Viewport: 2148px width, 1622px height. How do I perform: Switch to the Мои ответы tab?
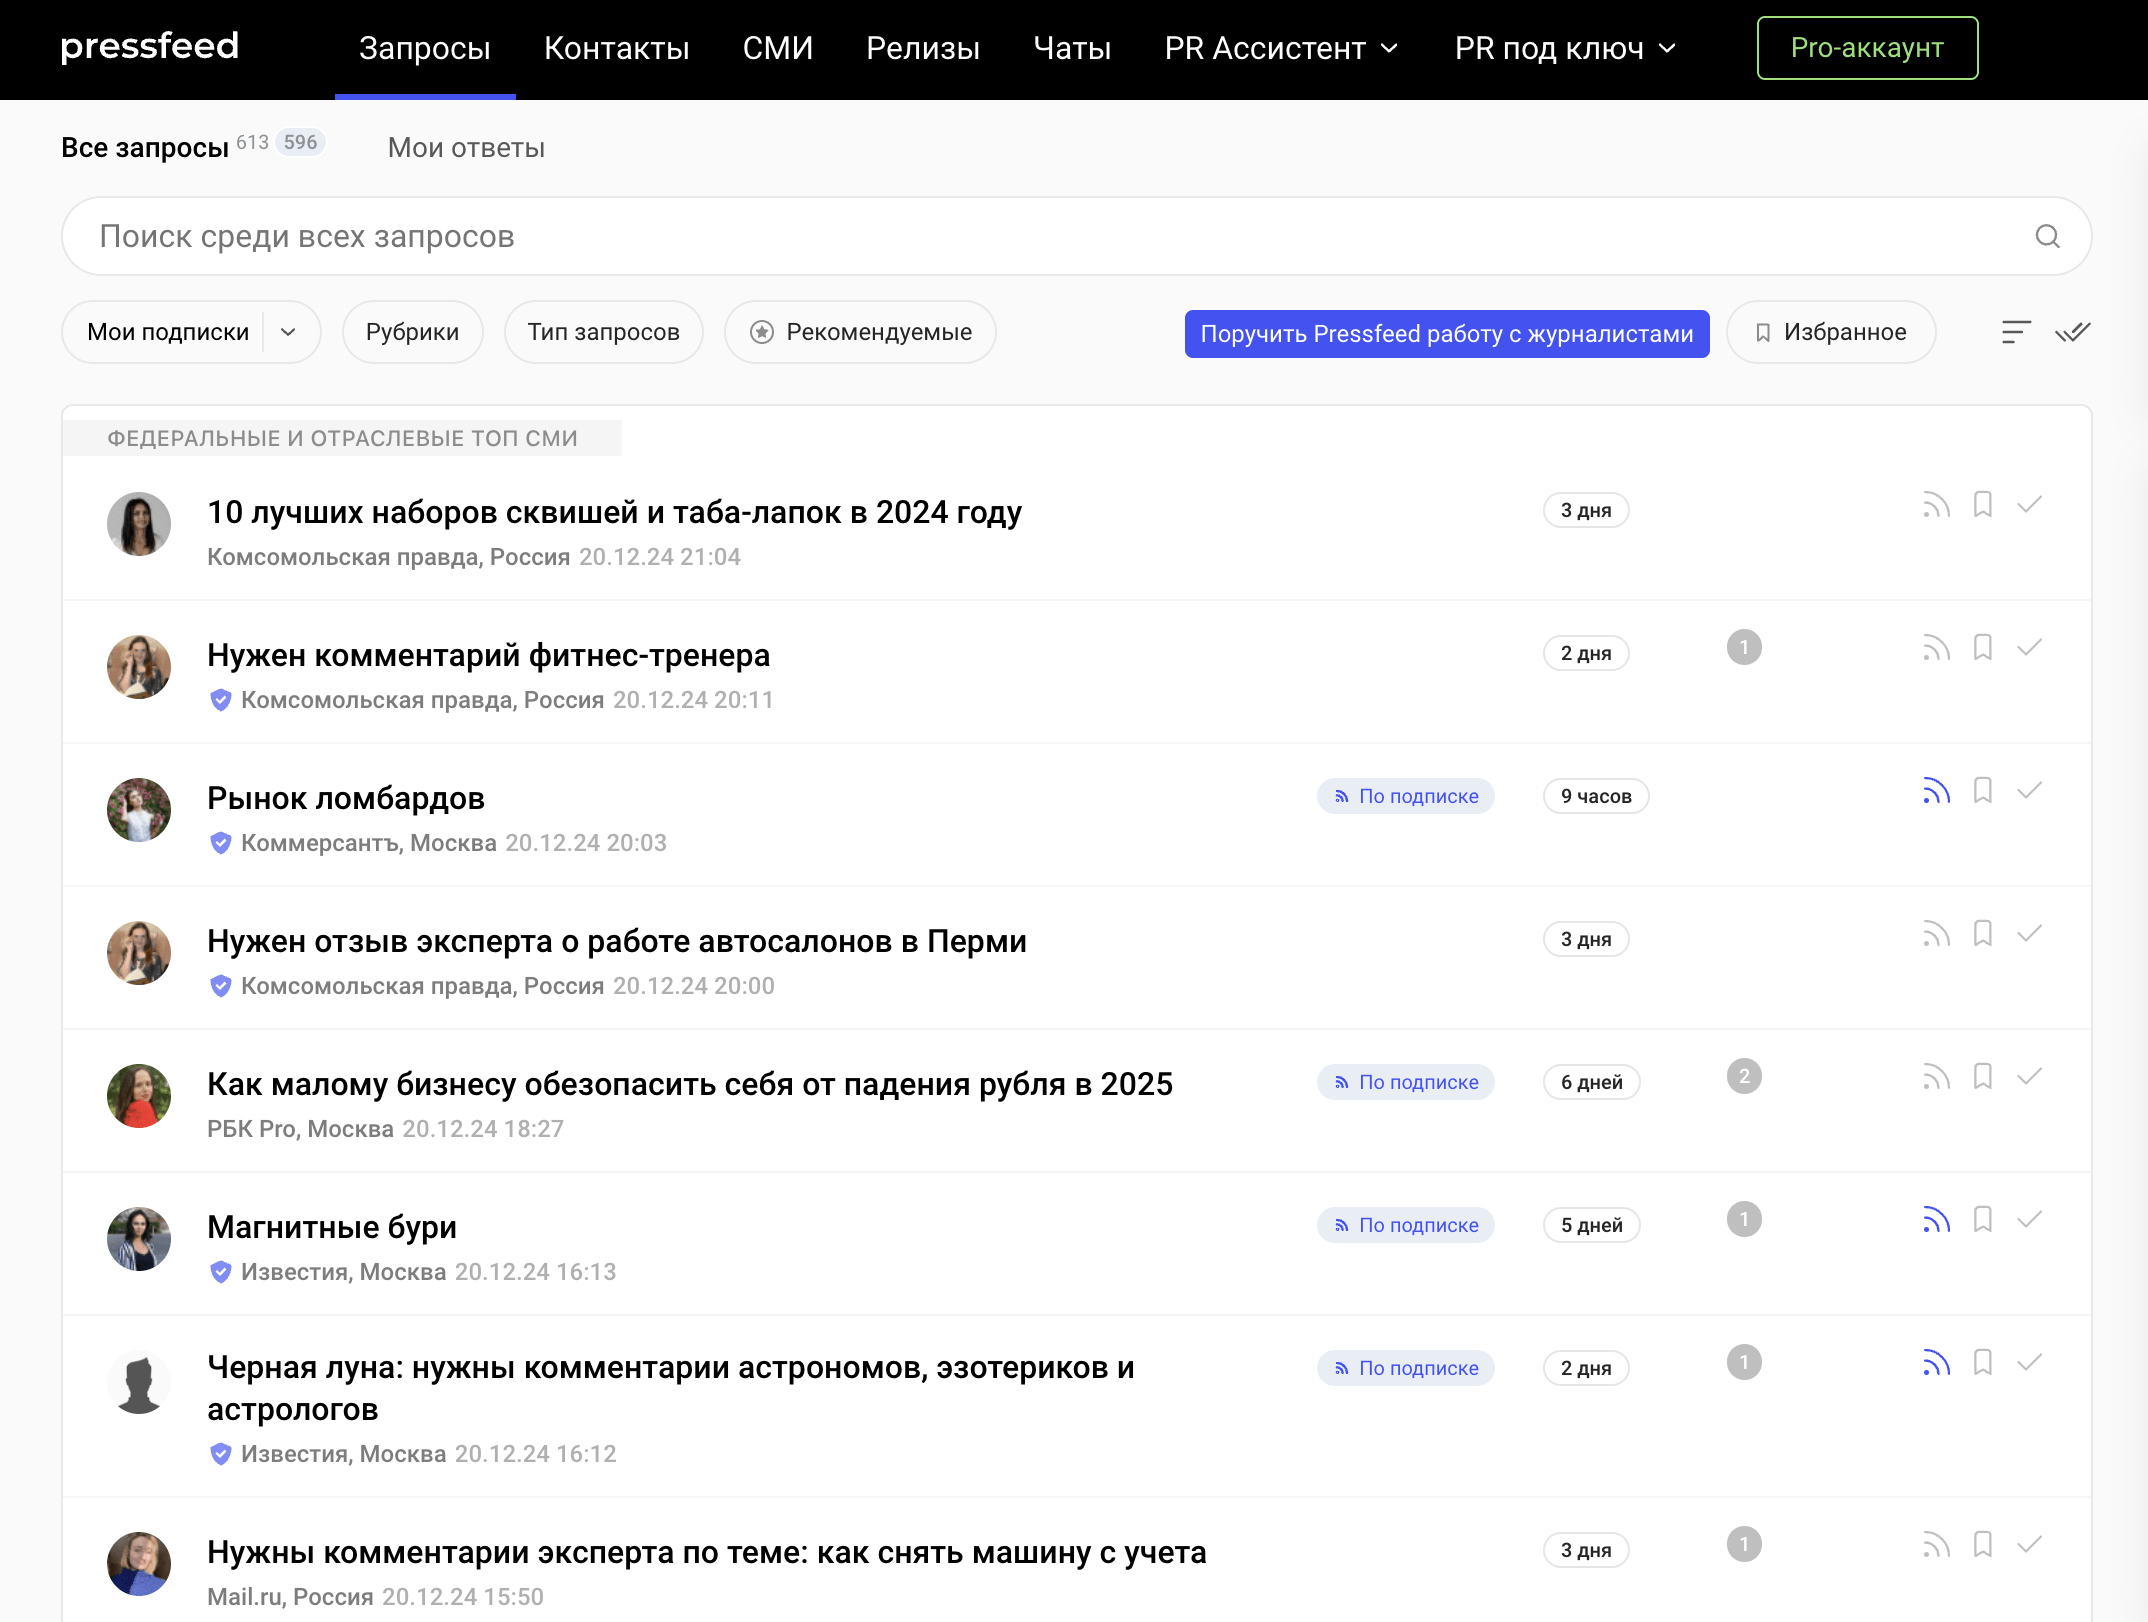[x=466, y=148]
